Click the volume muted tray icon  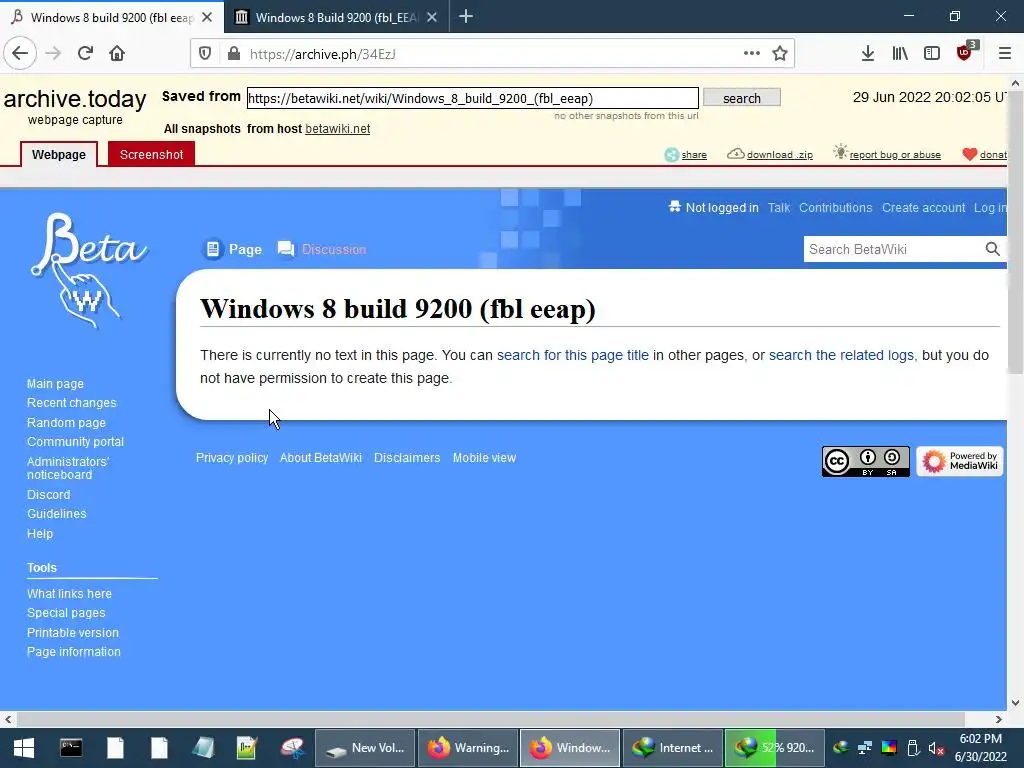(x=936, y=748)
